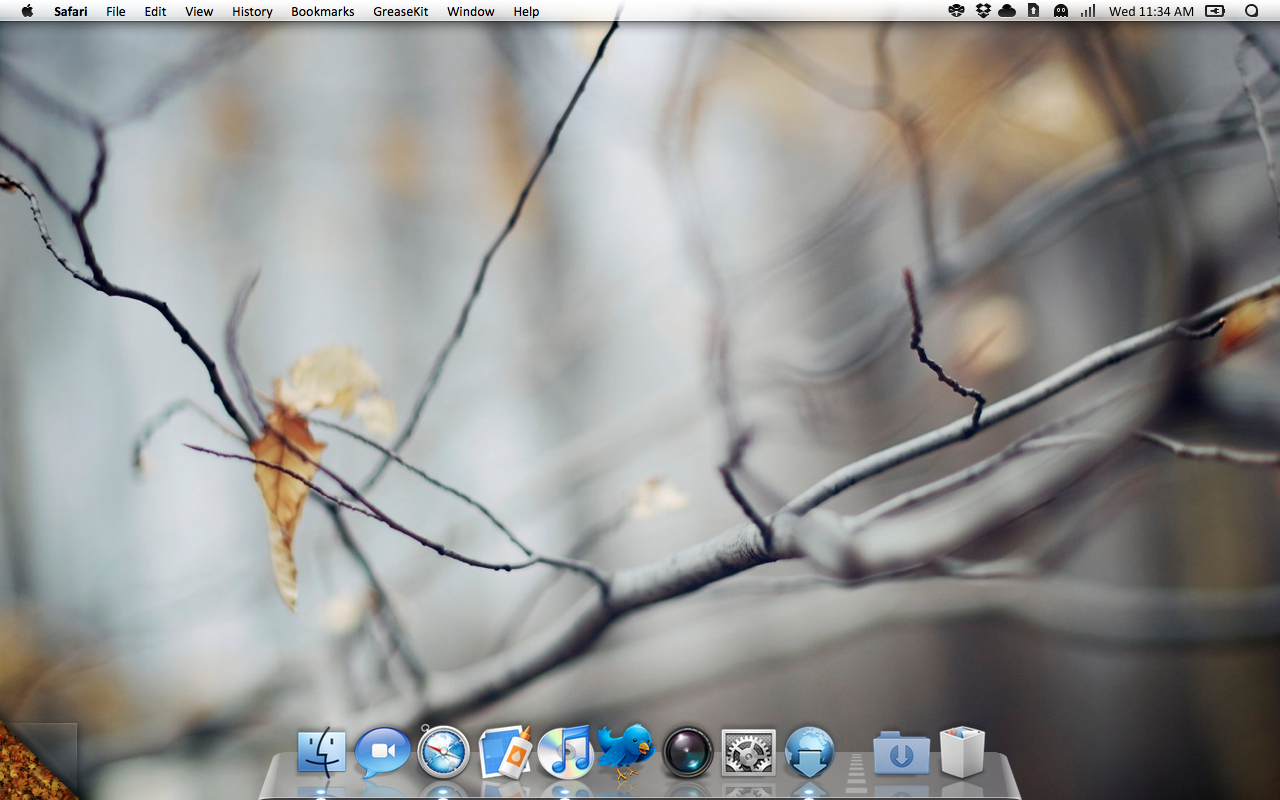Open the Apple menu
The height and width of the screenshot is (800, 1280).
(27, 11)
